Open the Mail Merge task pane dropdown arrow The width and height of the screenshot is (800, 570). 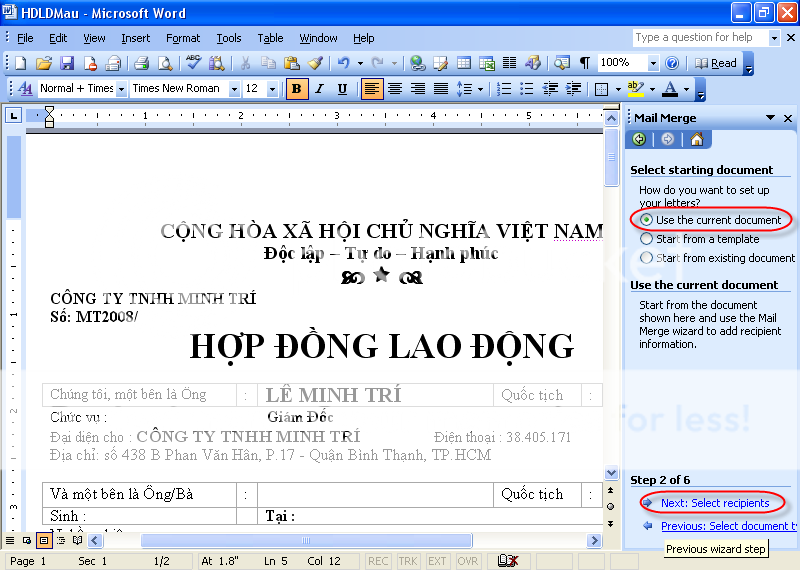pos(770,118)
